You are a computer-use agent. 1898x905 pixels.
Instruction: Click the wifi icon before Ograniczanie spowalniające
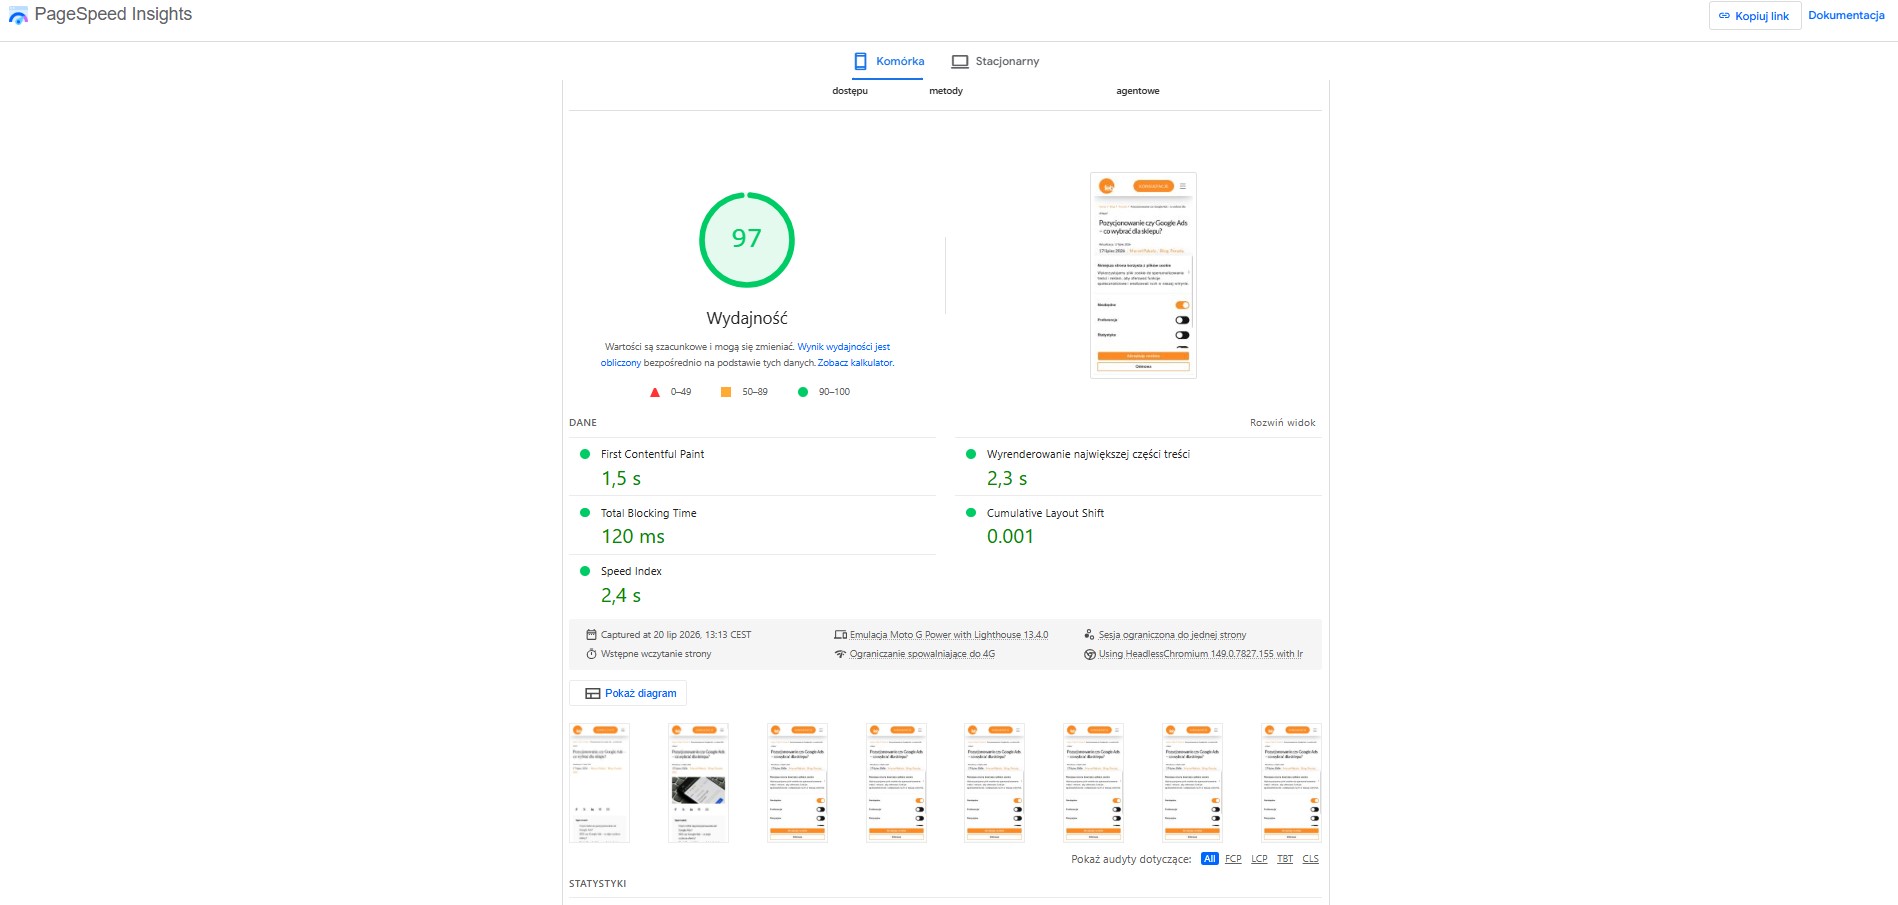pyautogui.click(x=840, y=654)
